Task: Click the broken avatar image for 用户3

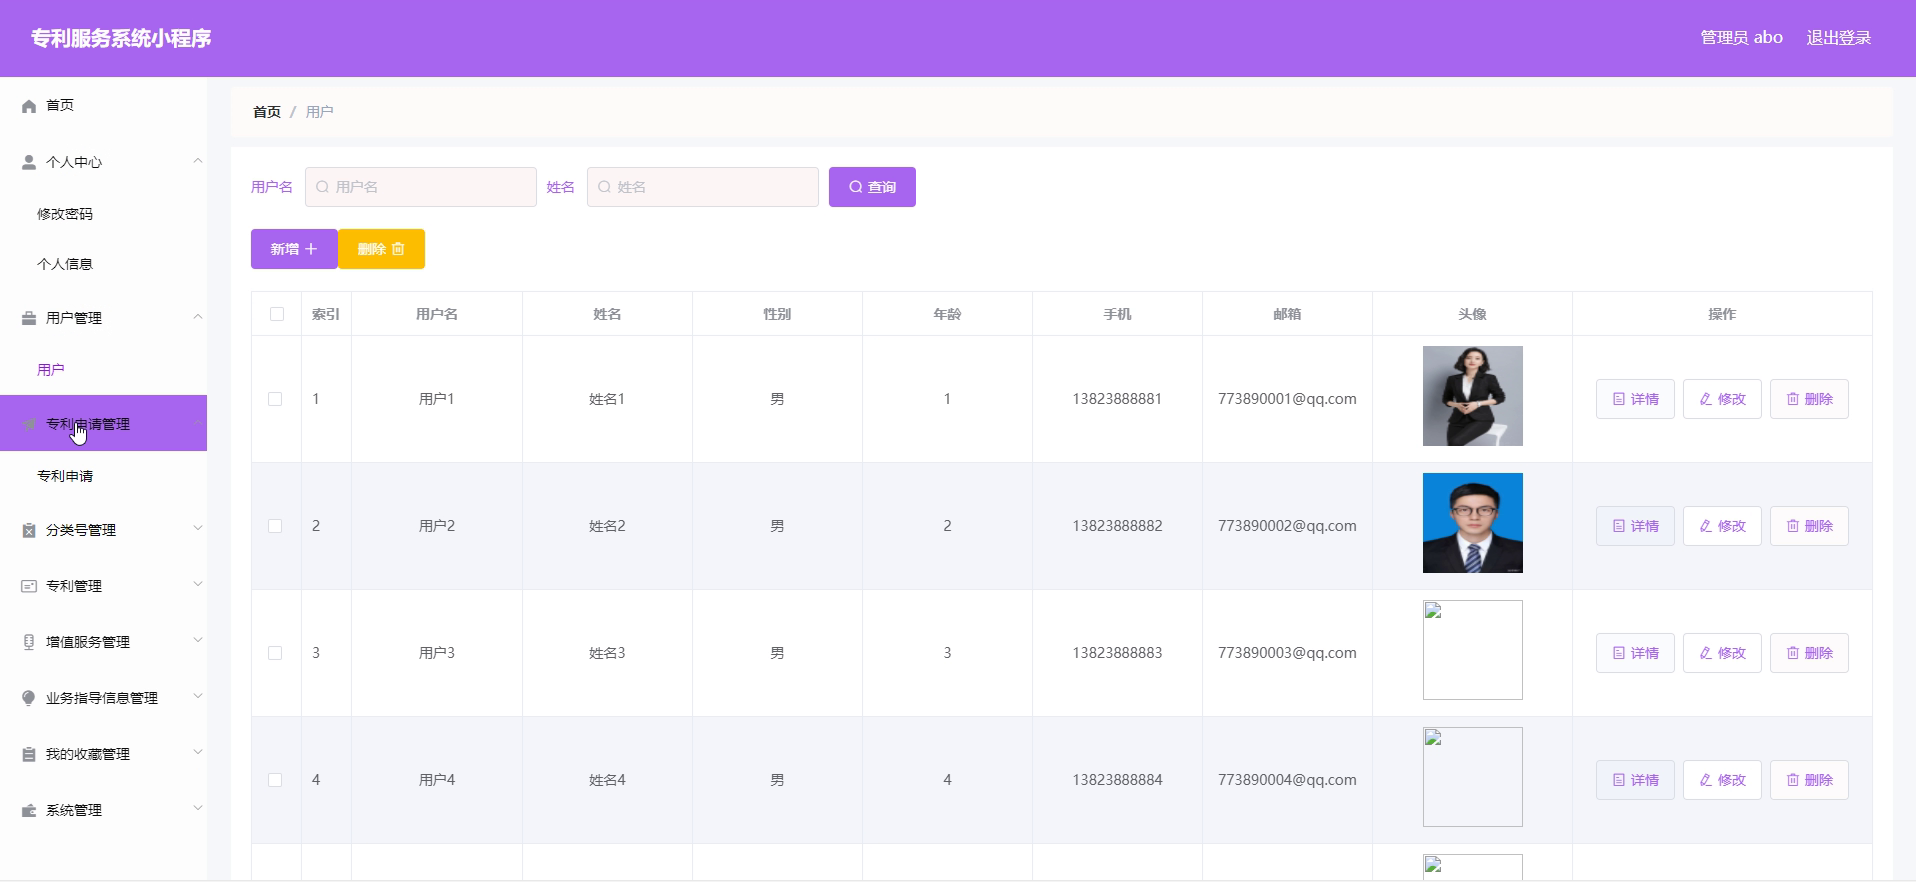Action: click(x=1473, y=650)
